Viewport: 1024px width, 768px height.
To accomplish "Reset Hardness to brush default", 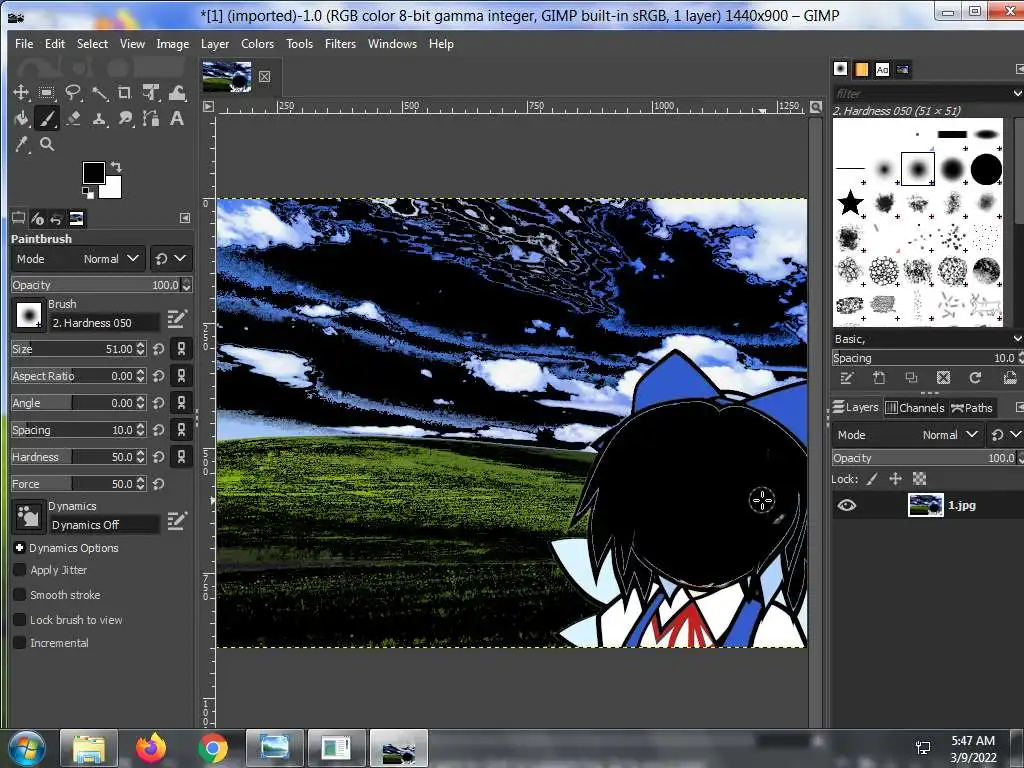I will tap(159, 457).
